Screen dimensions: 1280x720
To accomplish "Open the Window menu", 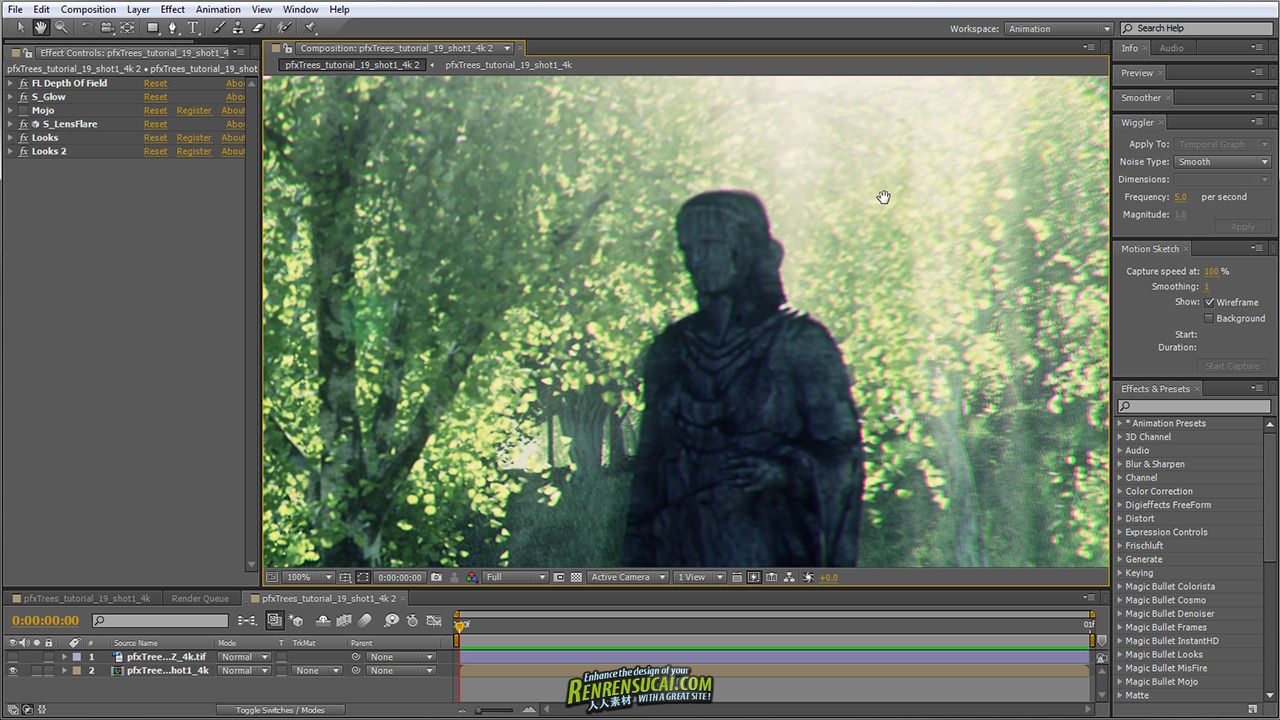I will [300, 9].
